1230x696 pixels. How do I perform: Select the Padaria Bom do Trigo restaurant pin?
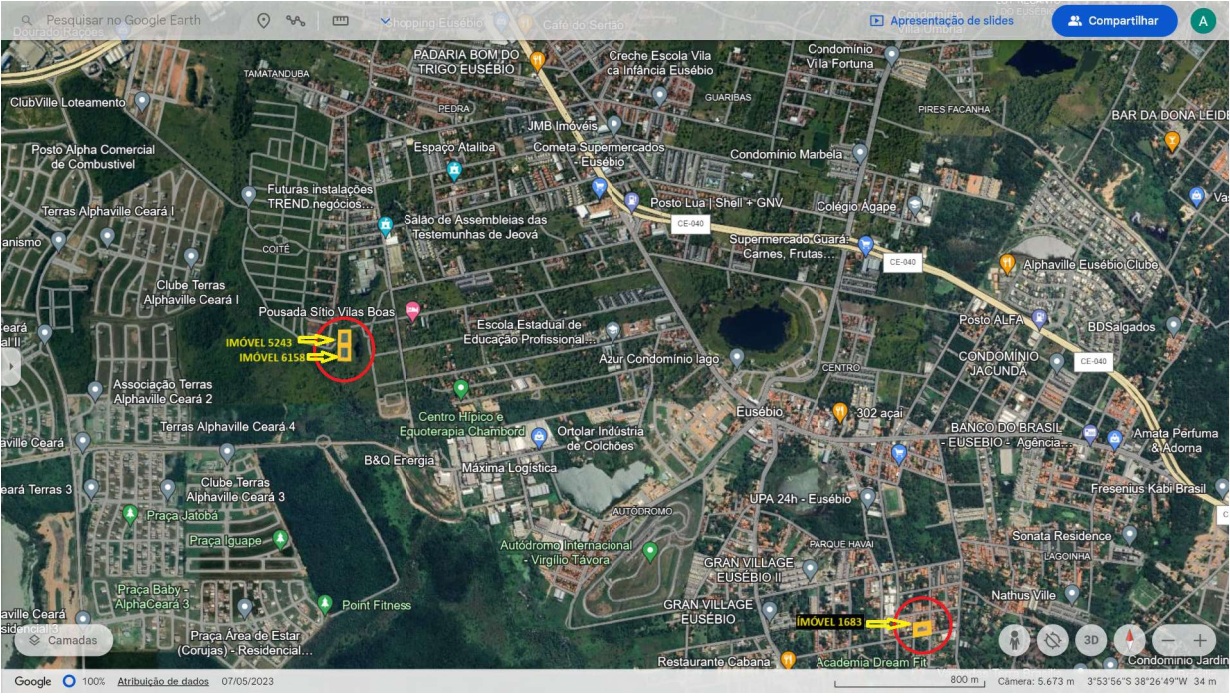(538, 61)
